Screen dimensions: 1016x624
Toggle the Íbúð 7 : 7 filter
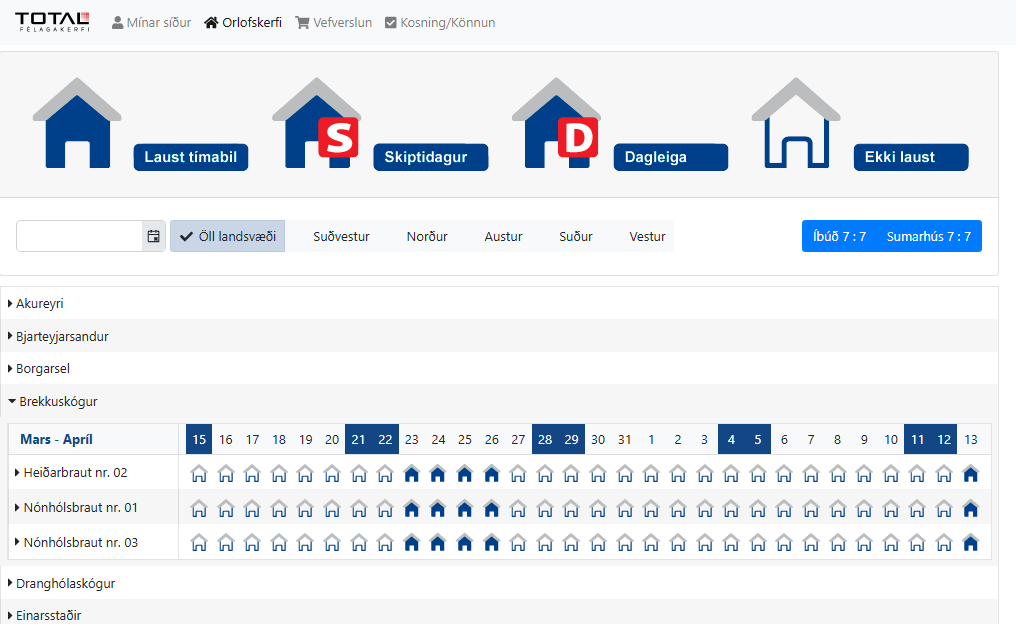(838, 236)
